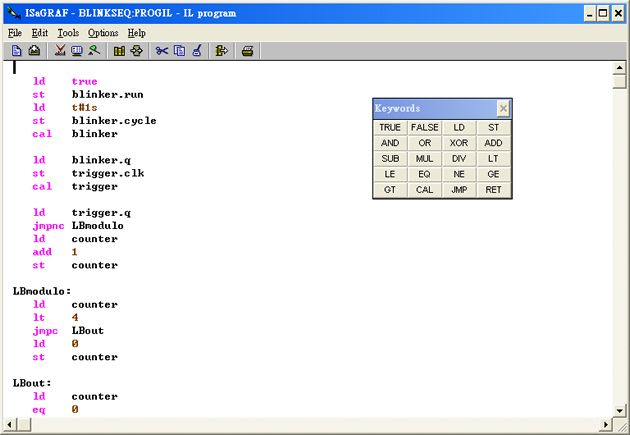Image resolution: width=630 pixels, height=435 pixels.
Task: Click the door-with-arrow icon in toolbar
Action: (222, 50)
